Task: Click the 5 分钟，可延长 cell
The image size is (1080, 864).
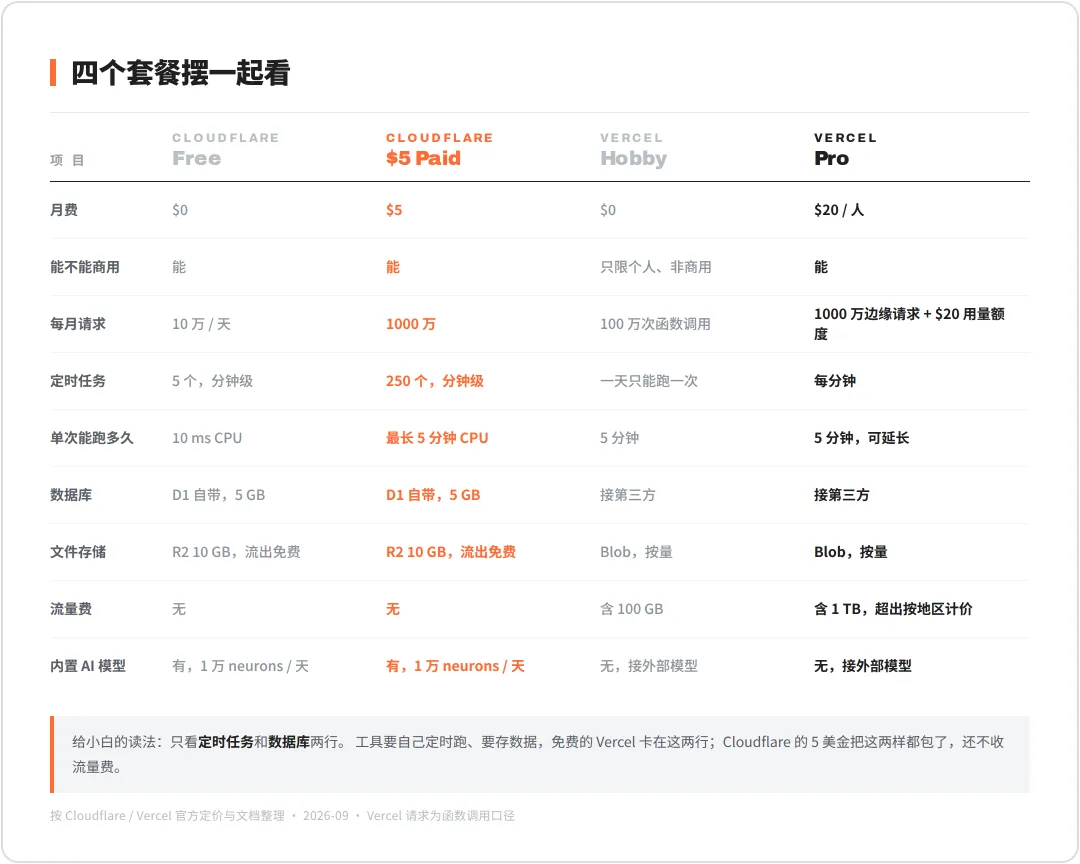Action: [862, 438]
